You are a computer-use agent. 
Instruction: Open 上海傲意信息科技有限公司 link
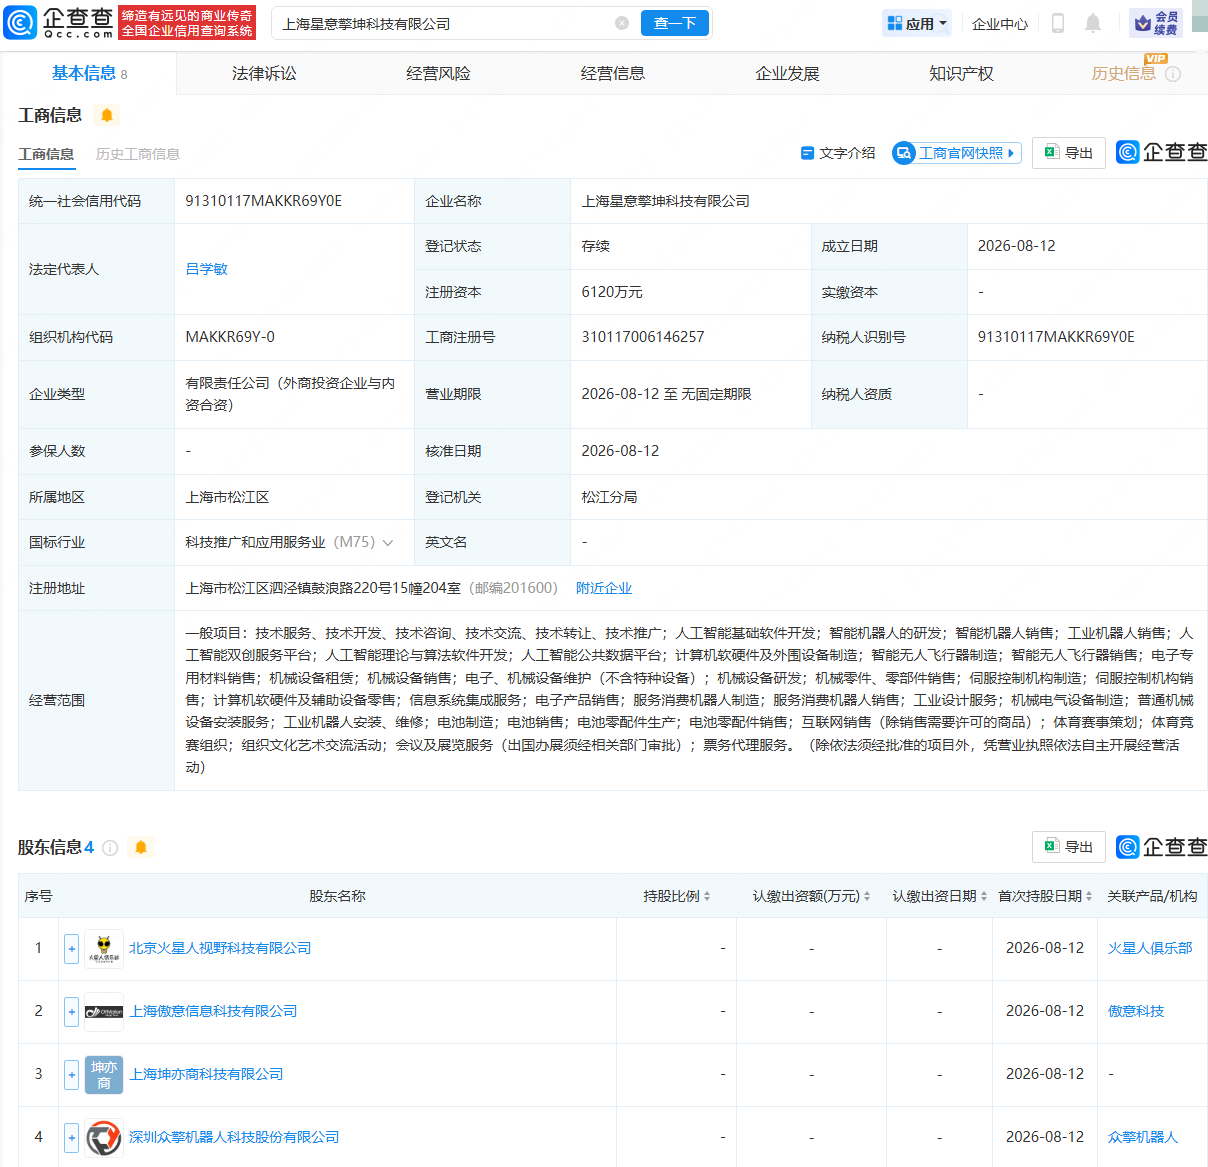point(213,1011)
